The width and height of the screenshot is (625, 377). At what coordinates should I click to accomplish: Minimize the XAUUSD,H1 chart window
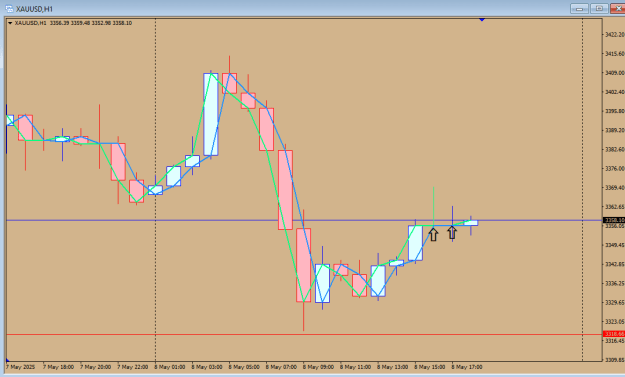click(579, 8)
